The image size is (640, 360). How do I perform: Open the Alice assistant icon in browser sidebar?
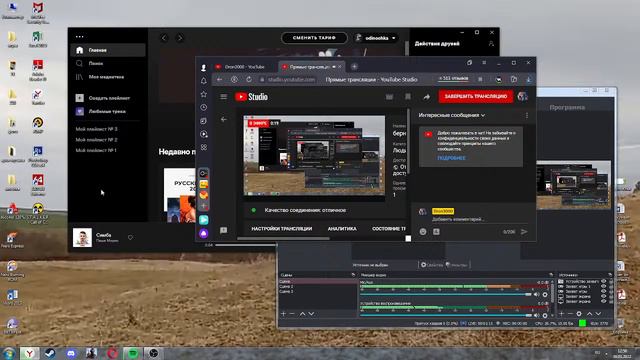coord(204,233)
